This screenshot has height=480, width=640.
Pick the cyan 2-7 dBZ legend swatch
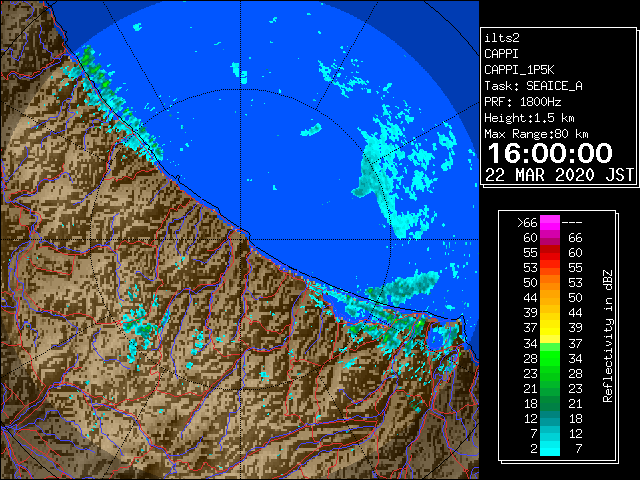click(x=550, y=448)
